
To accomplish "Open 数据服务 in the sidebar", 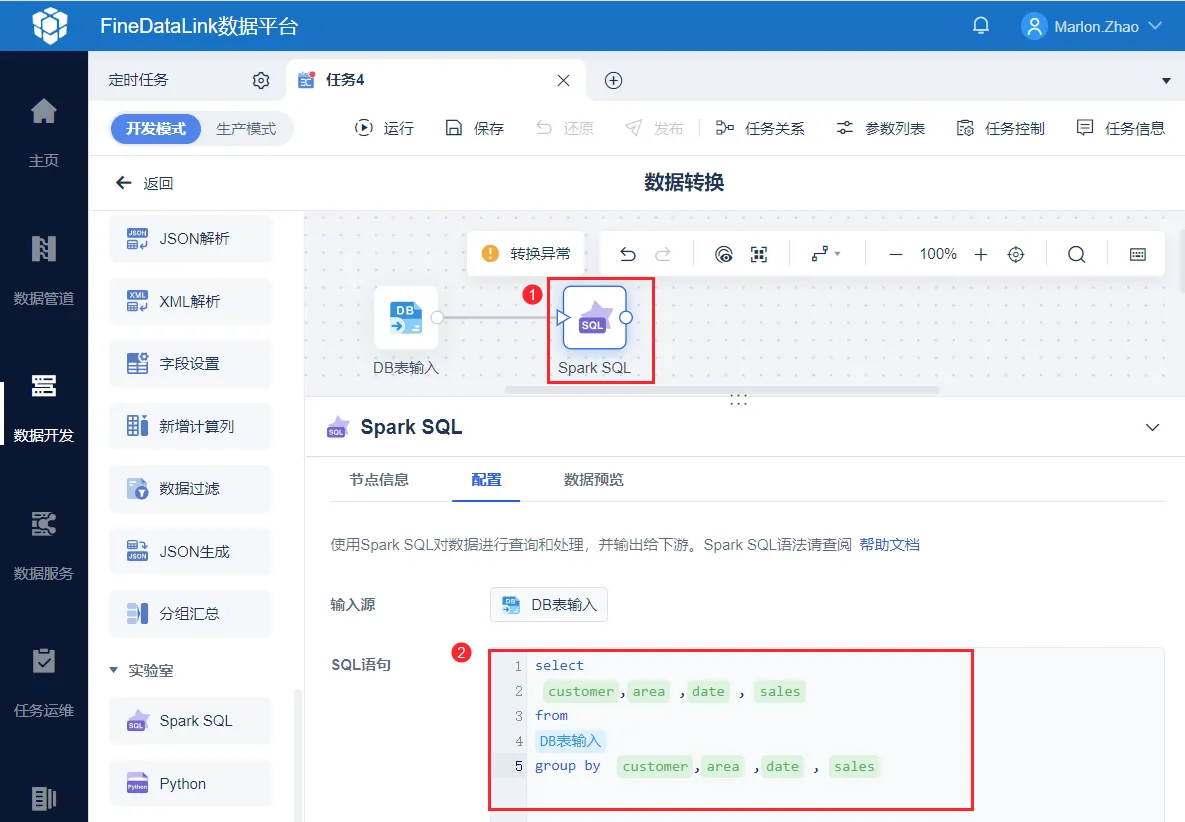I will [44, 545].
